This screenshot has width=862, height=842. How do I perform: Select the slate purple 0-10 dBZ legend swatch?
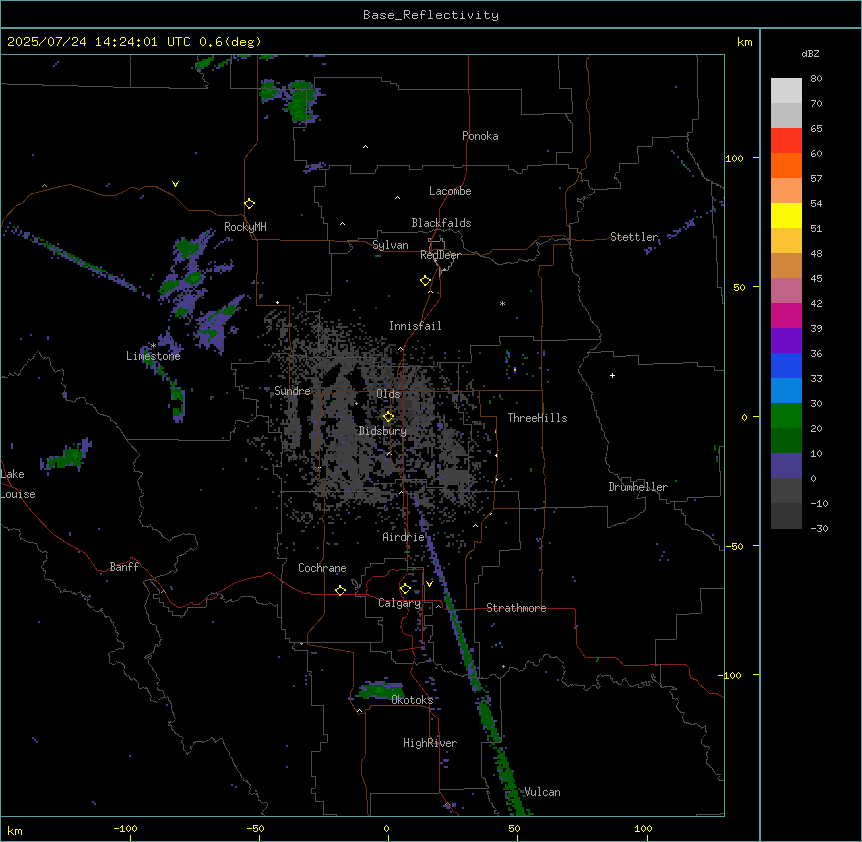coord(786,466)
